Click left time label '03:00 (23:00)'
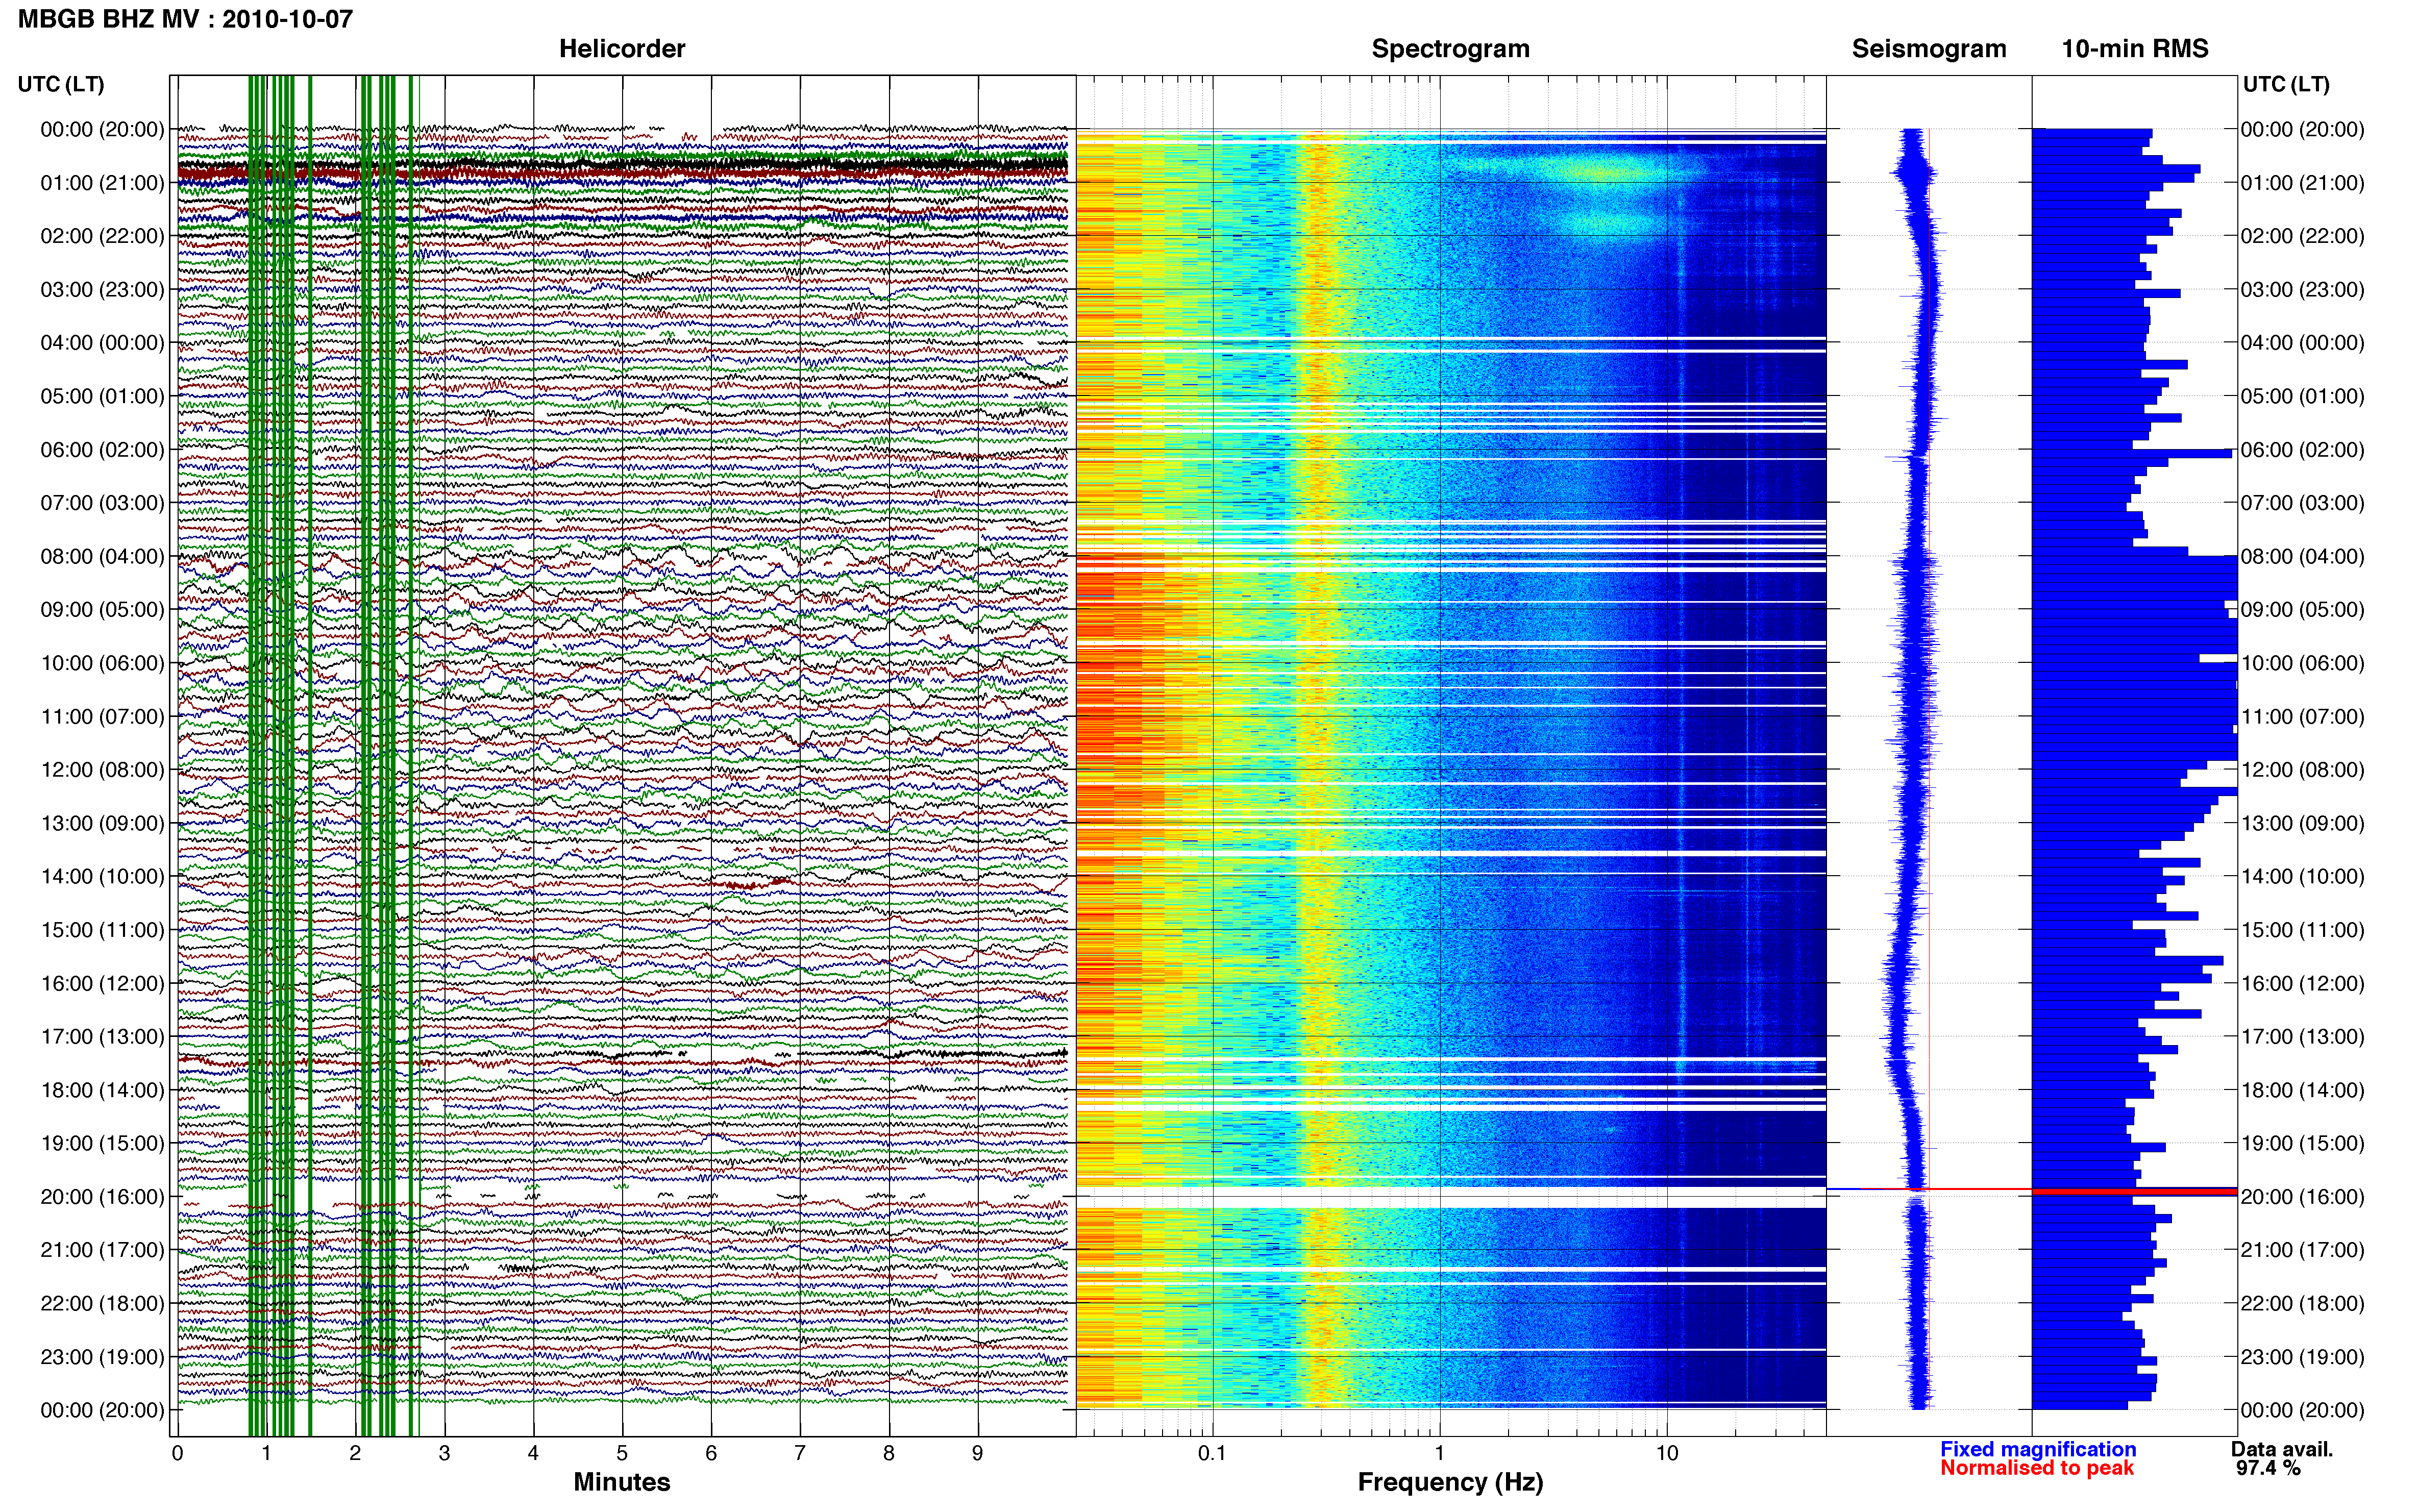 (x=102, y=290)
